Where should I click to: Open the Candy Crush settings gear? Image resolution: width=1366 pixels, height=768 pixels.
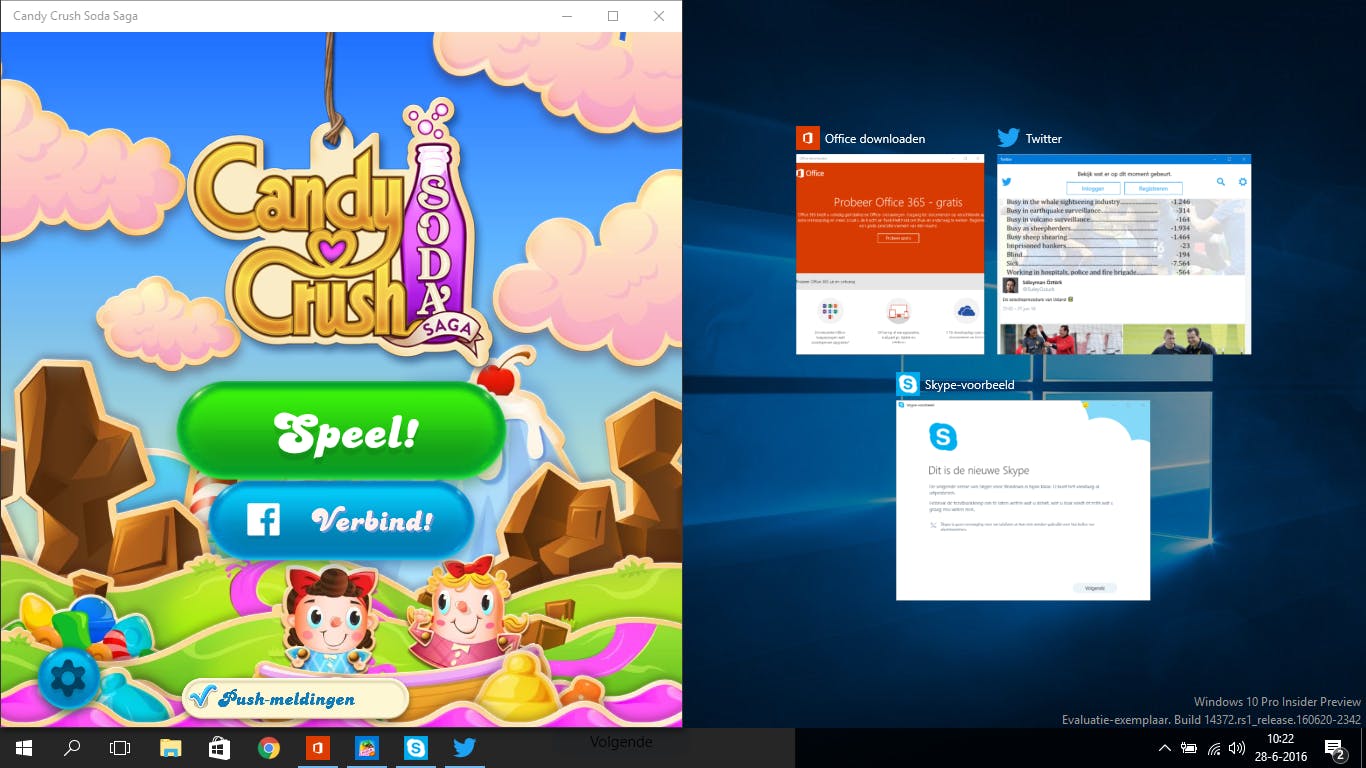click(x=68, y=679)
